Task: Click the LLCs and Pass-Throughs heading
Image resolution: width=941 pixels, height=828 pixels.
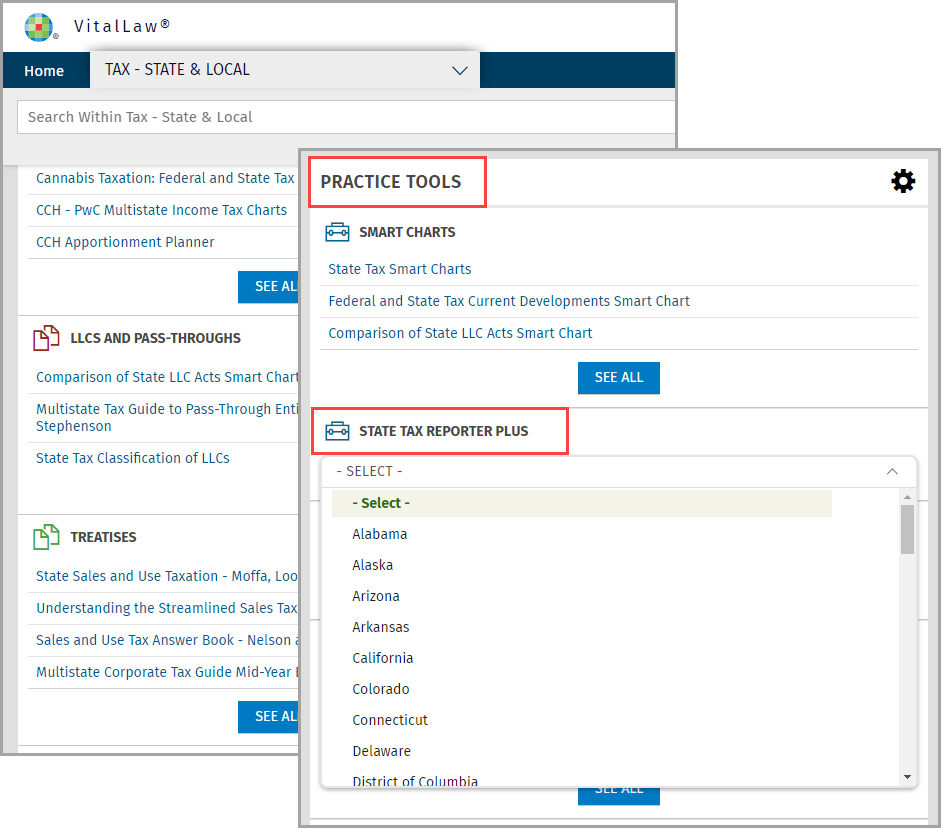Action: pyautogui.click(x=155, y=338)
